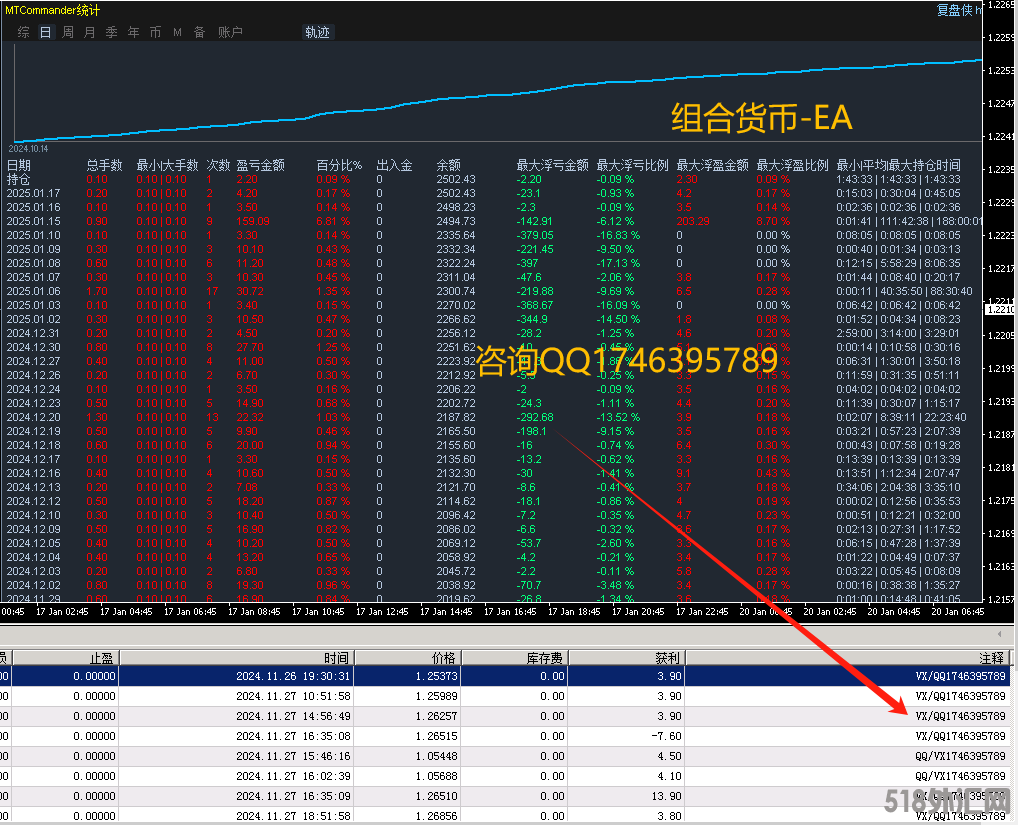Switch to the 季 quarterly tab
Viewport: 1018px width, 825px height.
coord(112,32)
